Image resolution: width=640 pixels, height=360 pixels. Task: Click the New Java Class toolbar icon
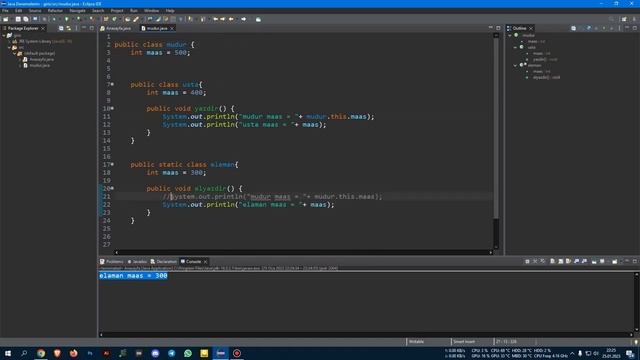click(115, 19)
